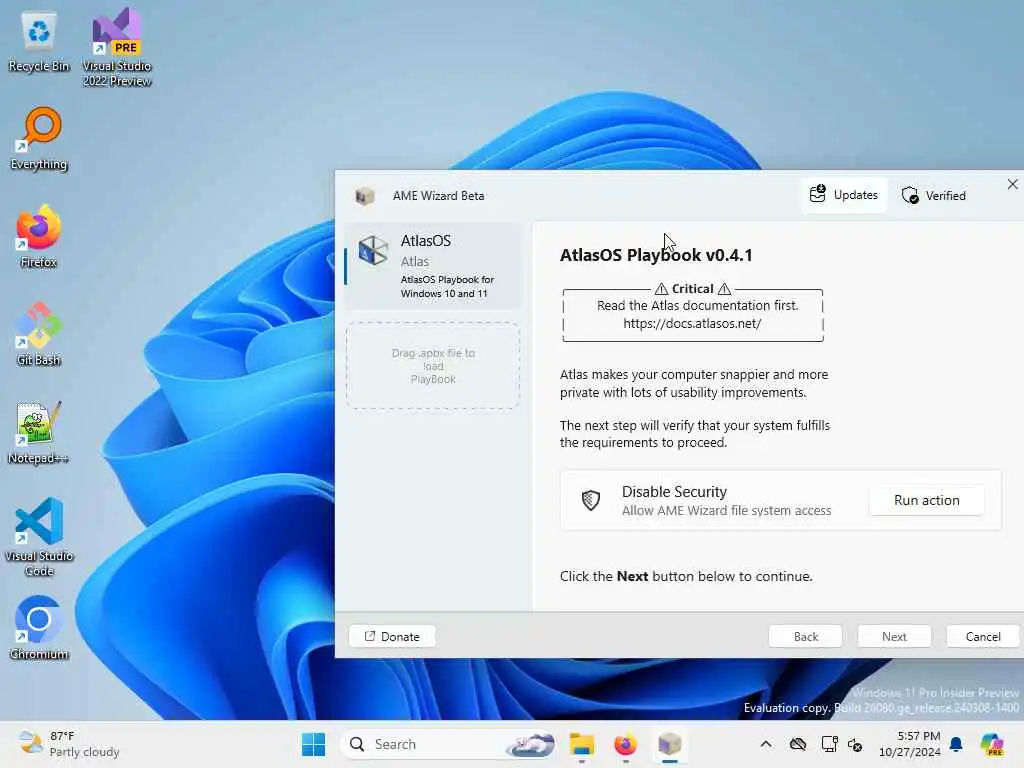
Task: Click the OneDrive cloud tray icon
Action: [798, 744]
